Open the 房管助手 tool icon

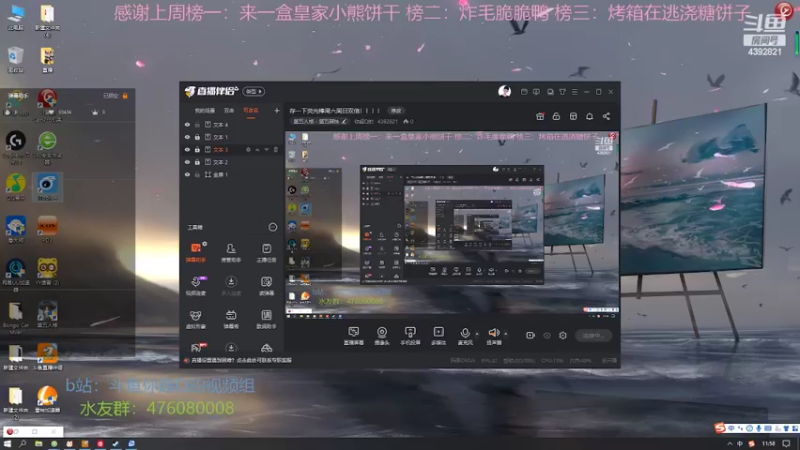point(231,253)
